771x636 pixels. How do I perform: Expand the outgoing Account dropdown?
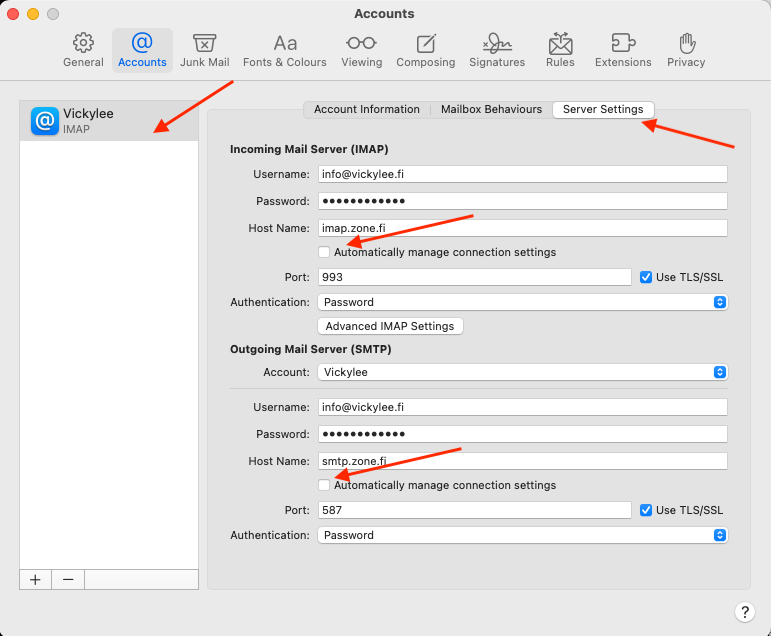pos(522,372)
